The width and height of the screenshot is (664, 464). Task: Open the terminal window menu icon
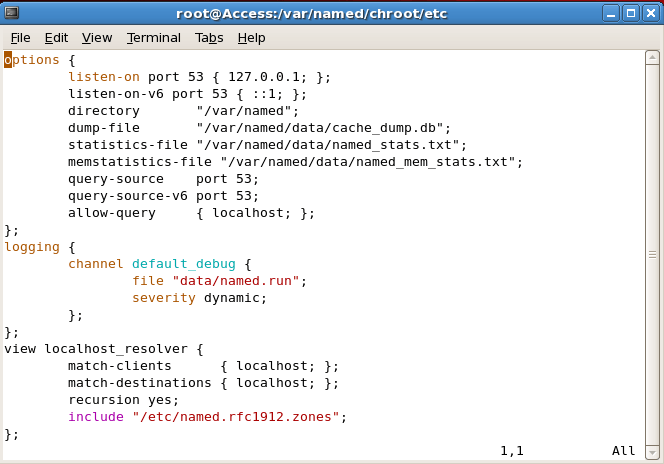pos(12,13)
